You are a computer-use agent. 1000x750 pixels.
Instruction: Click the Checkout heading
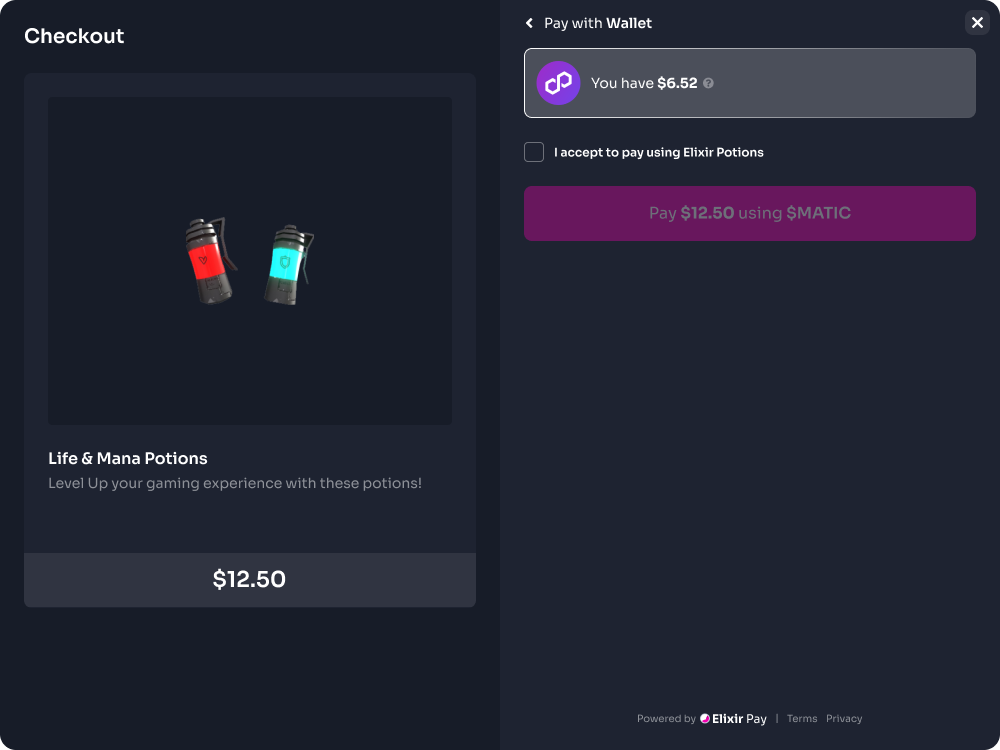74,36
